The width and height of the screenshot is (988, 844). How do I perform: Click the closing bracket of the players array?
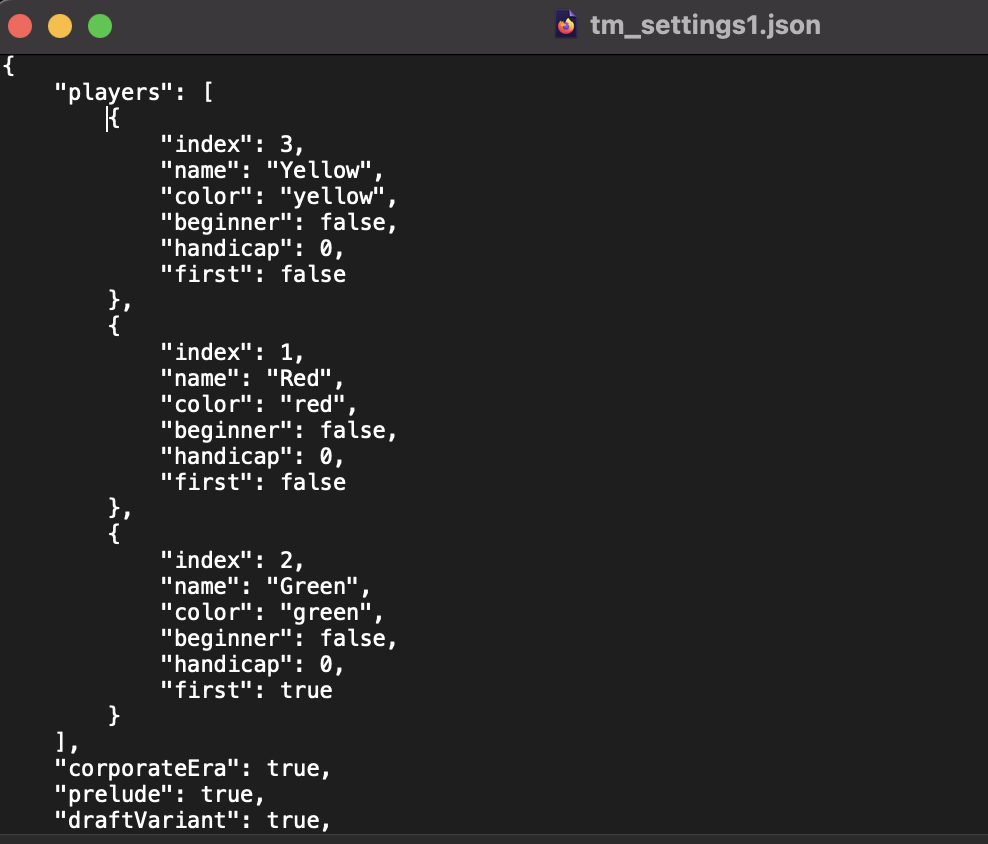point(60,742)
